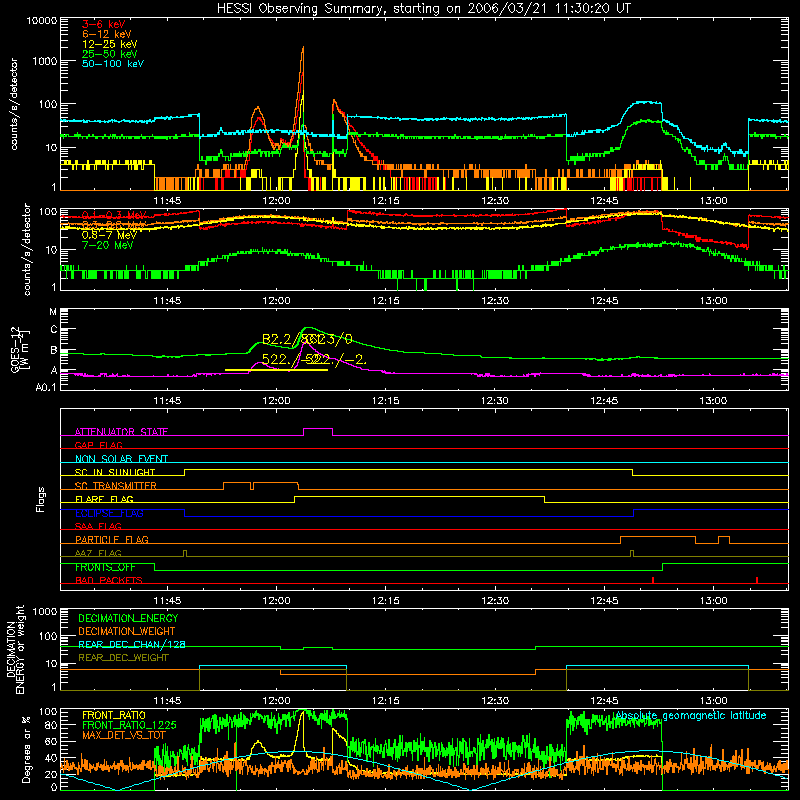Image resolution: width=800 pixels, height=800 pixels.
Task: Click the Degrees or % axis label
Action: pyautogui.click(x=26, y=749)
